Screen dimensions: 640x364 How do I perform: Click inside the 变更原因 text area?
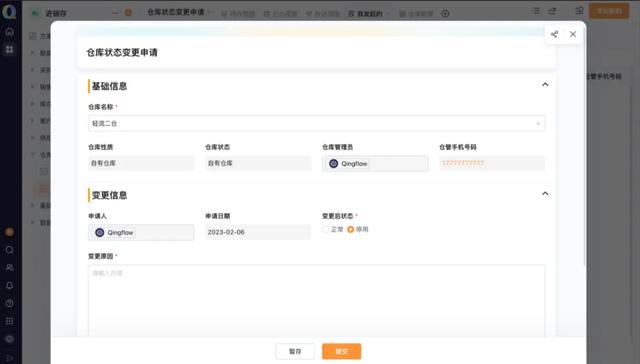tap(316, 301)
